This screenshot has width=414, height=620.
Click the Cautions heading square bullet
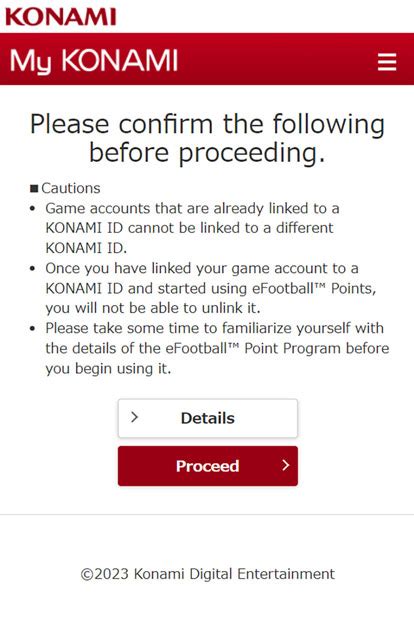[x=34, y=188]
